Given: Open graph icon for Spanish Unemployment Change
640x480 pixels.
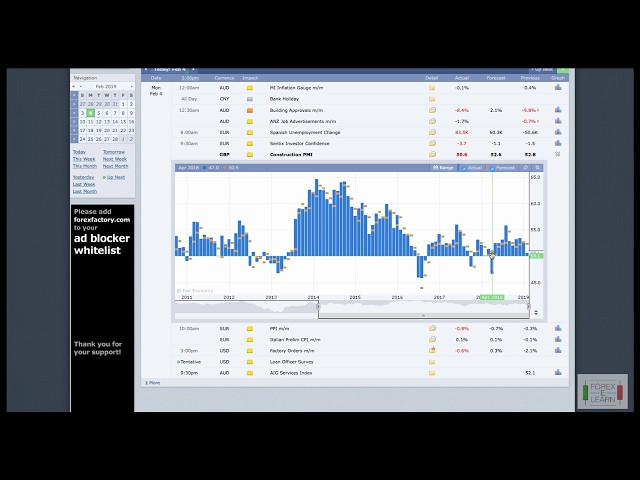Looking at the screenshot, I should 558,132.
